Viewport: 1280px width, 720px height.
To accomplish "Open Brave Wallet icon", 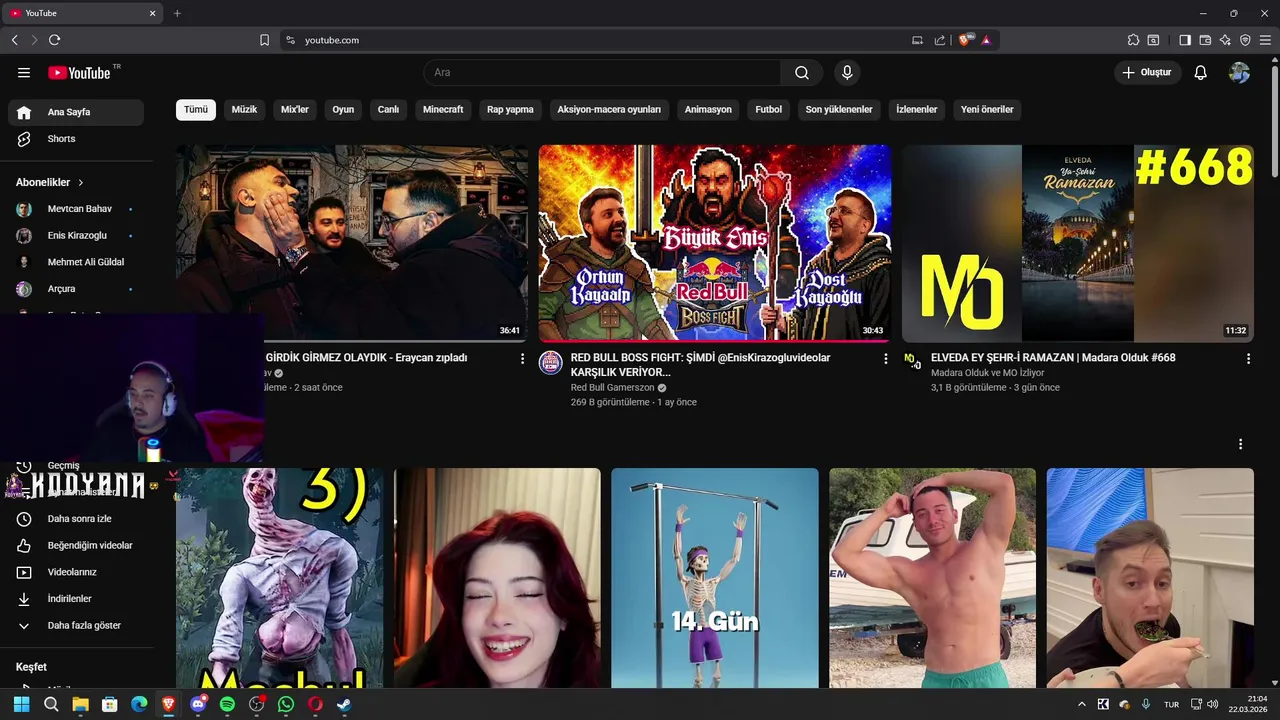I will 1205,40.
